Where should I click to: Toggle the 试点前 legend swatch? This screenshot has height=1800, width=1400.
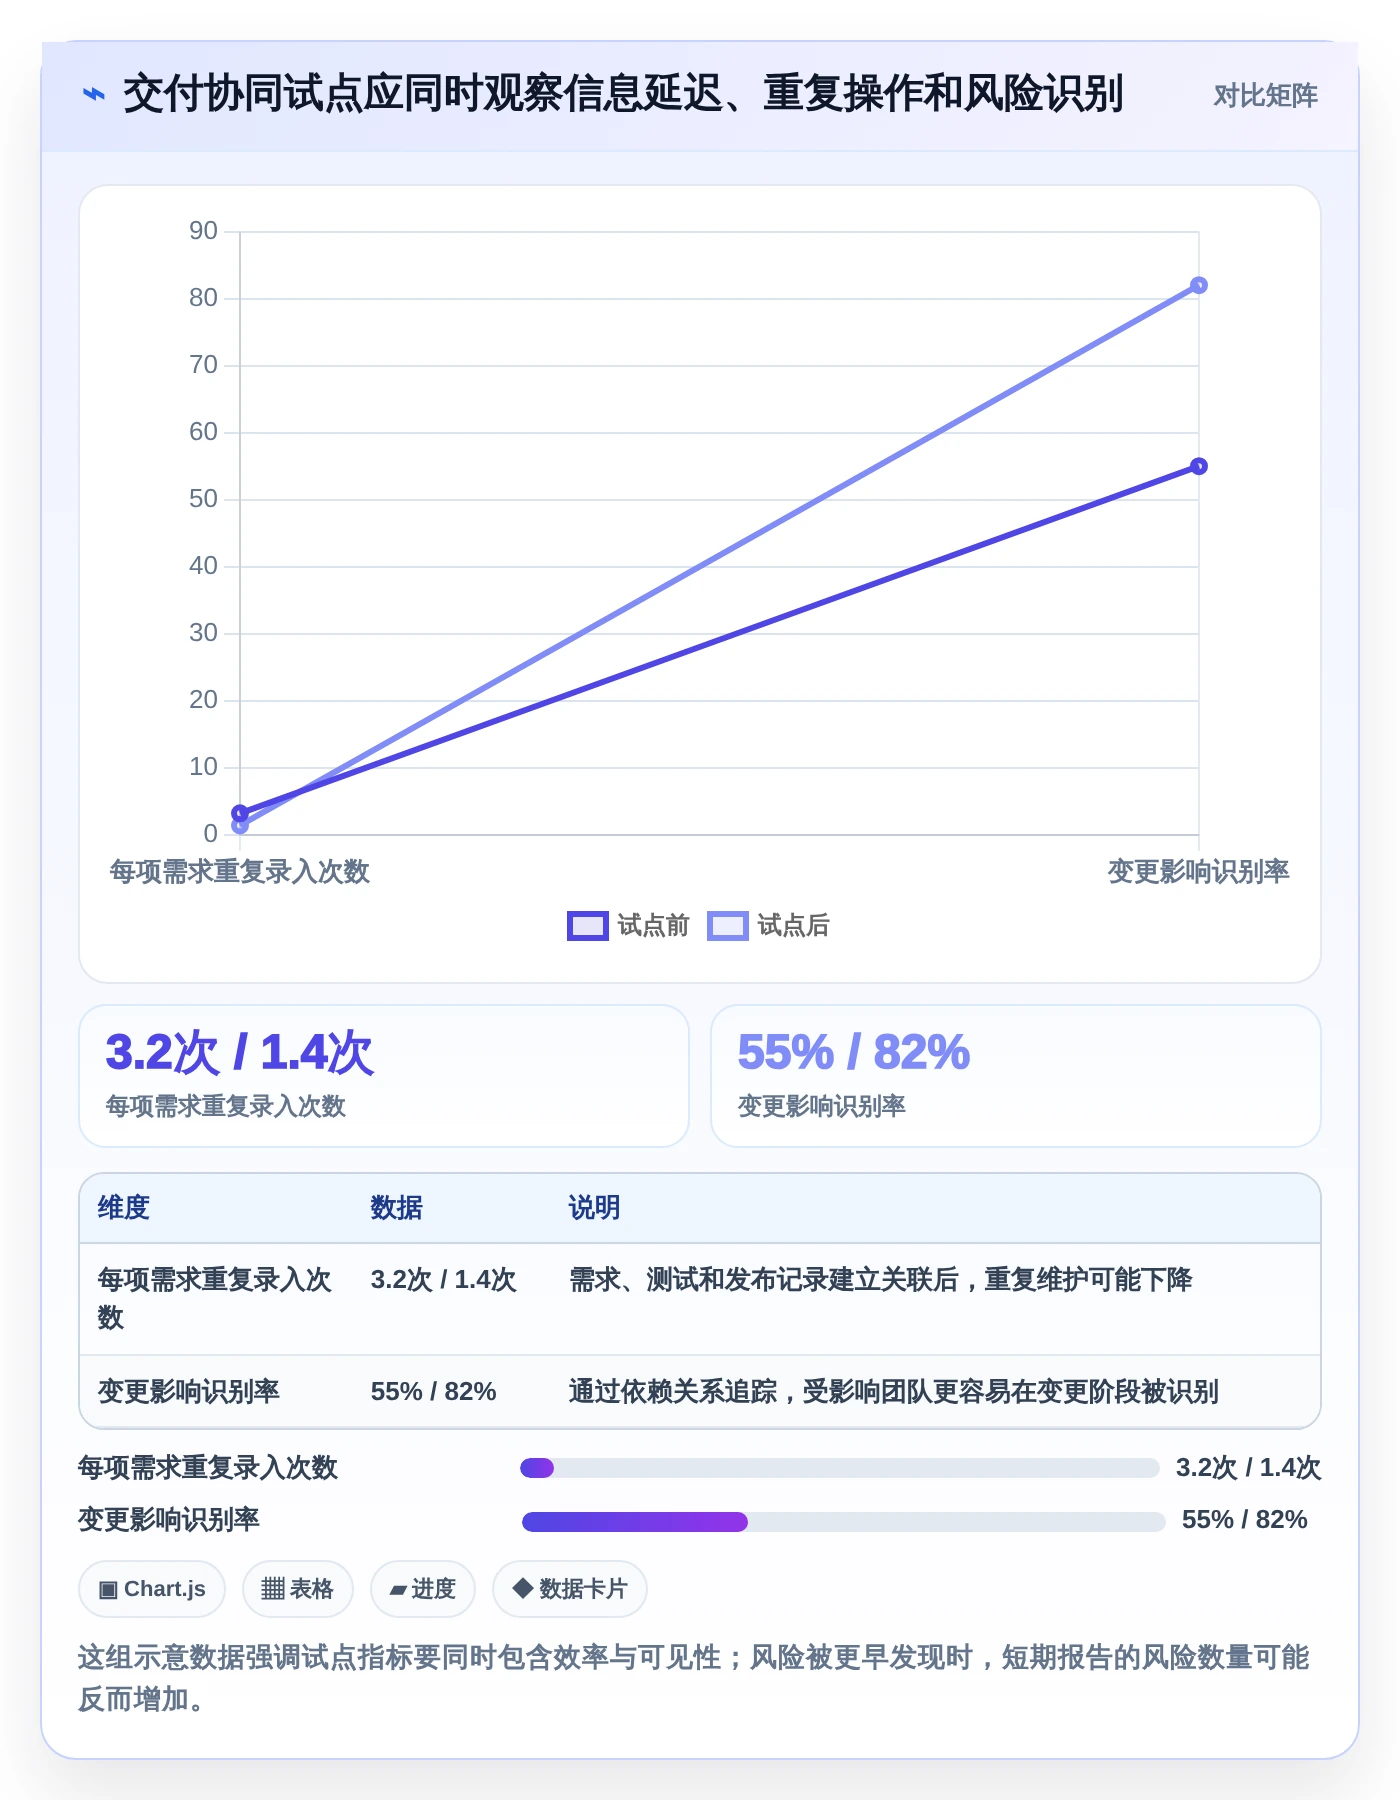[587, 926]
